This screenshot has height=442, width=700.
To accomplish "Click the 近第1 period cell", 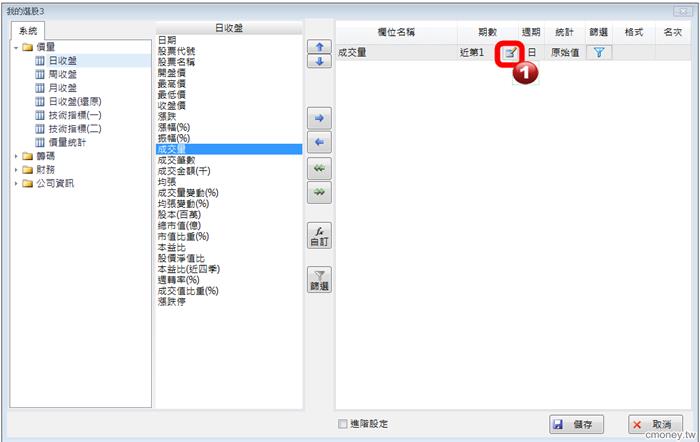I will point(472,53).
